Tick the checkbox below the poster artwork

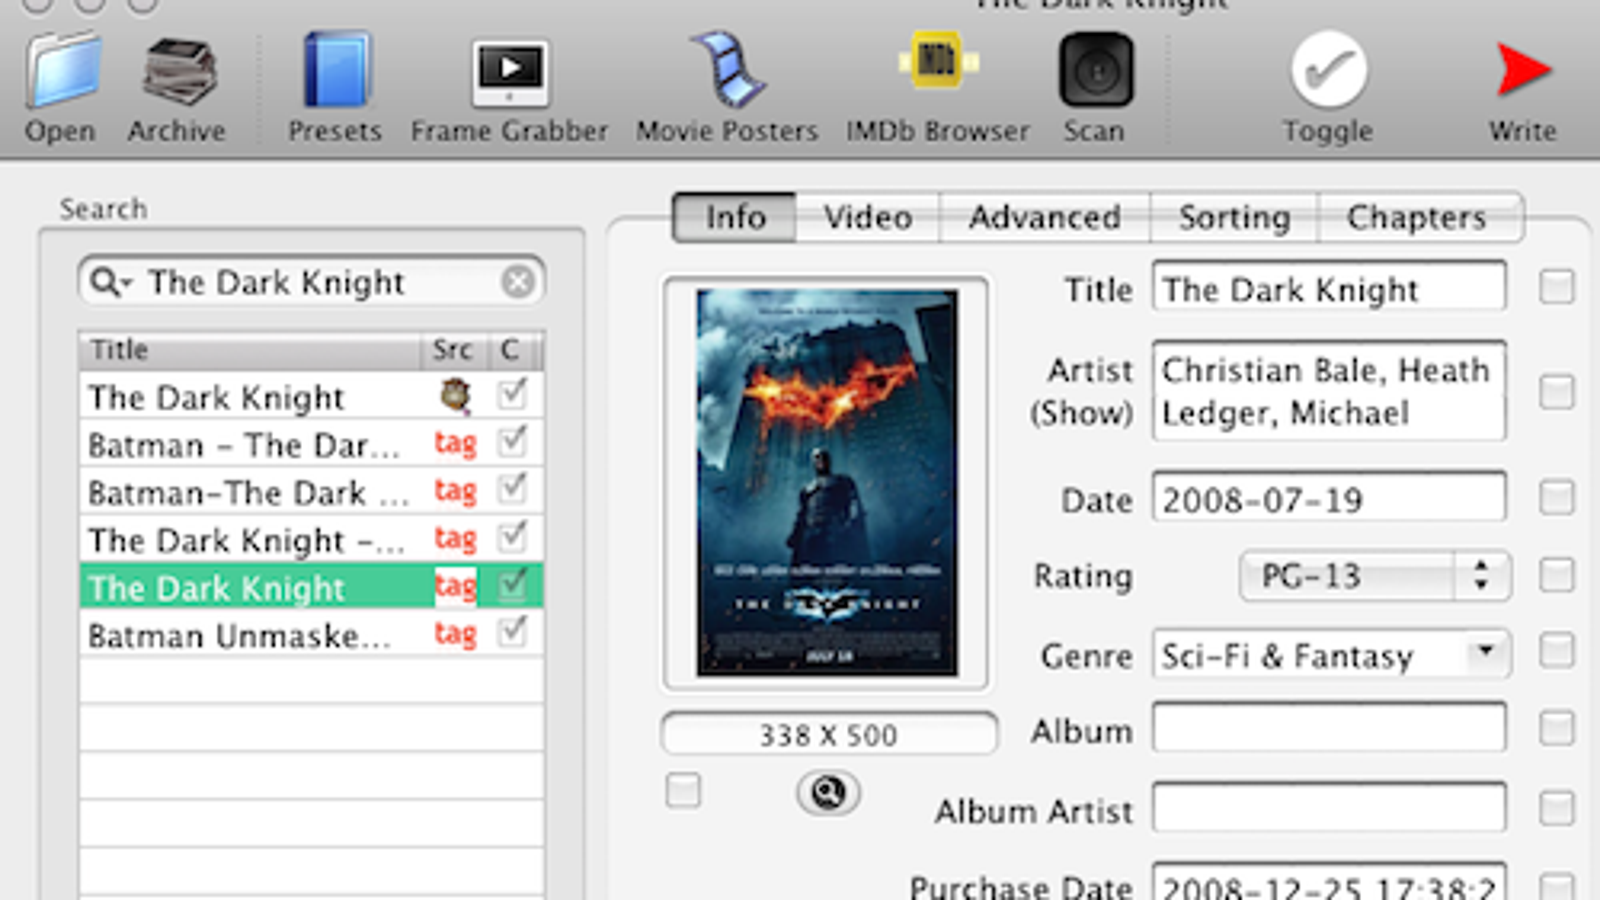[683, 791]
